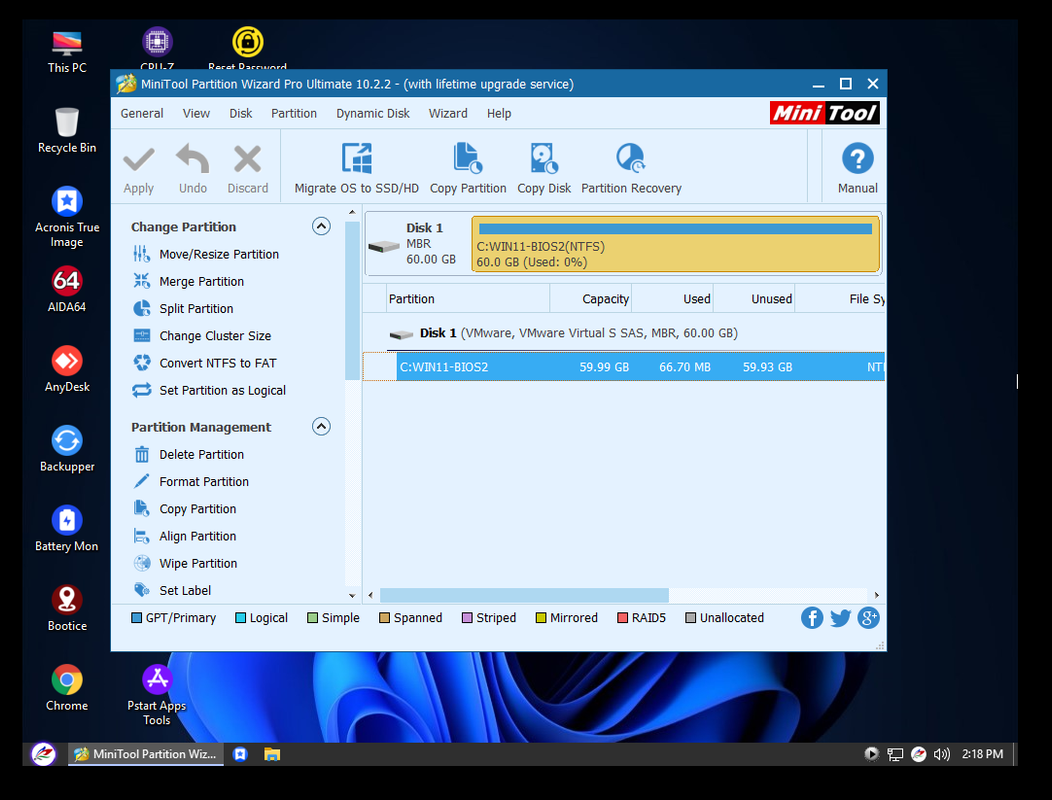Select the Backupper desktop icon
The image size is (1052, 800).
tap(67, 449)
